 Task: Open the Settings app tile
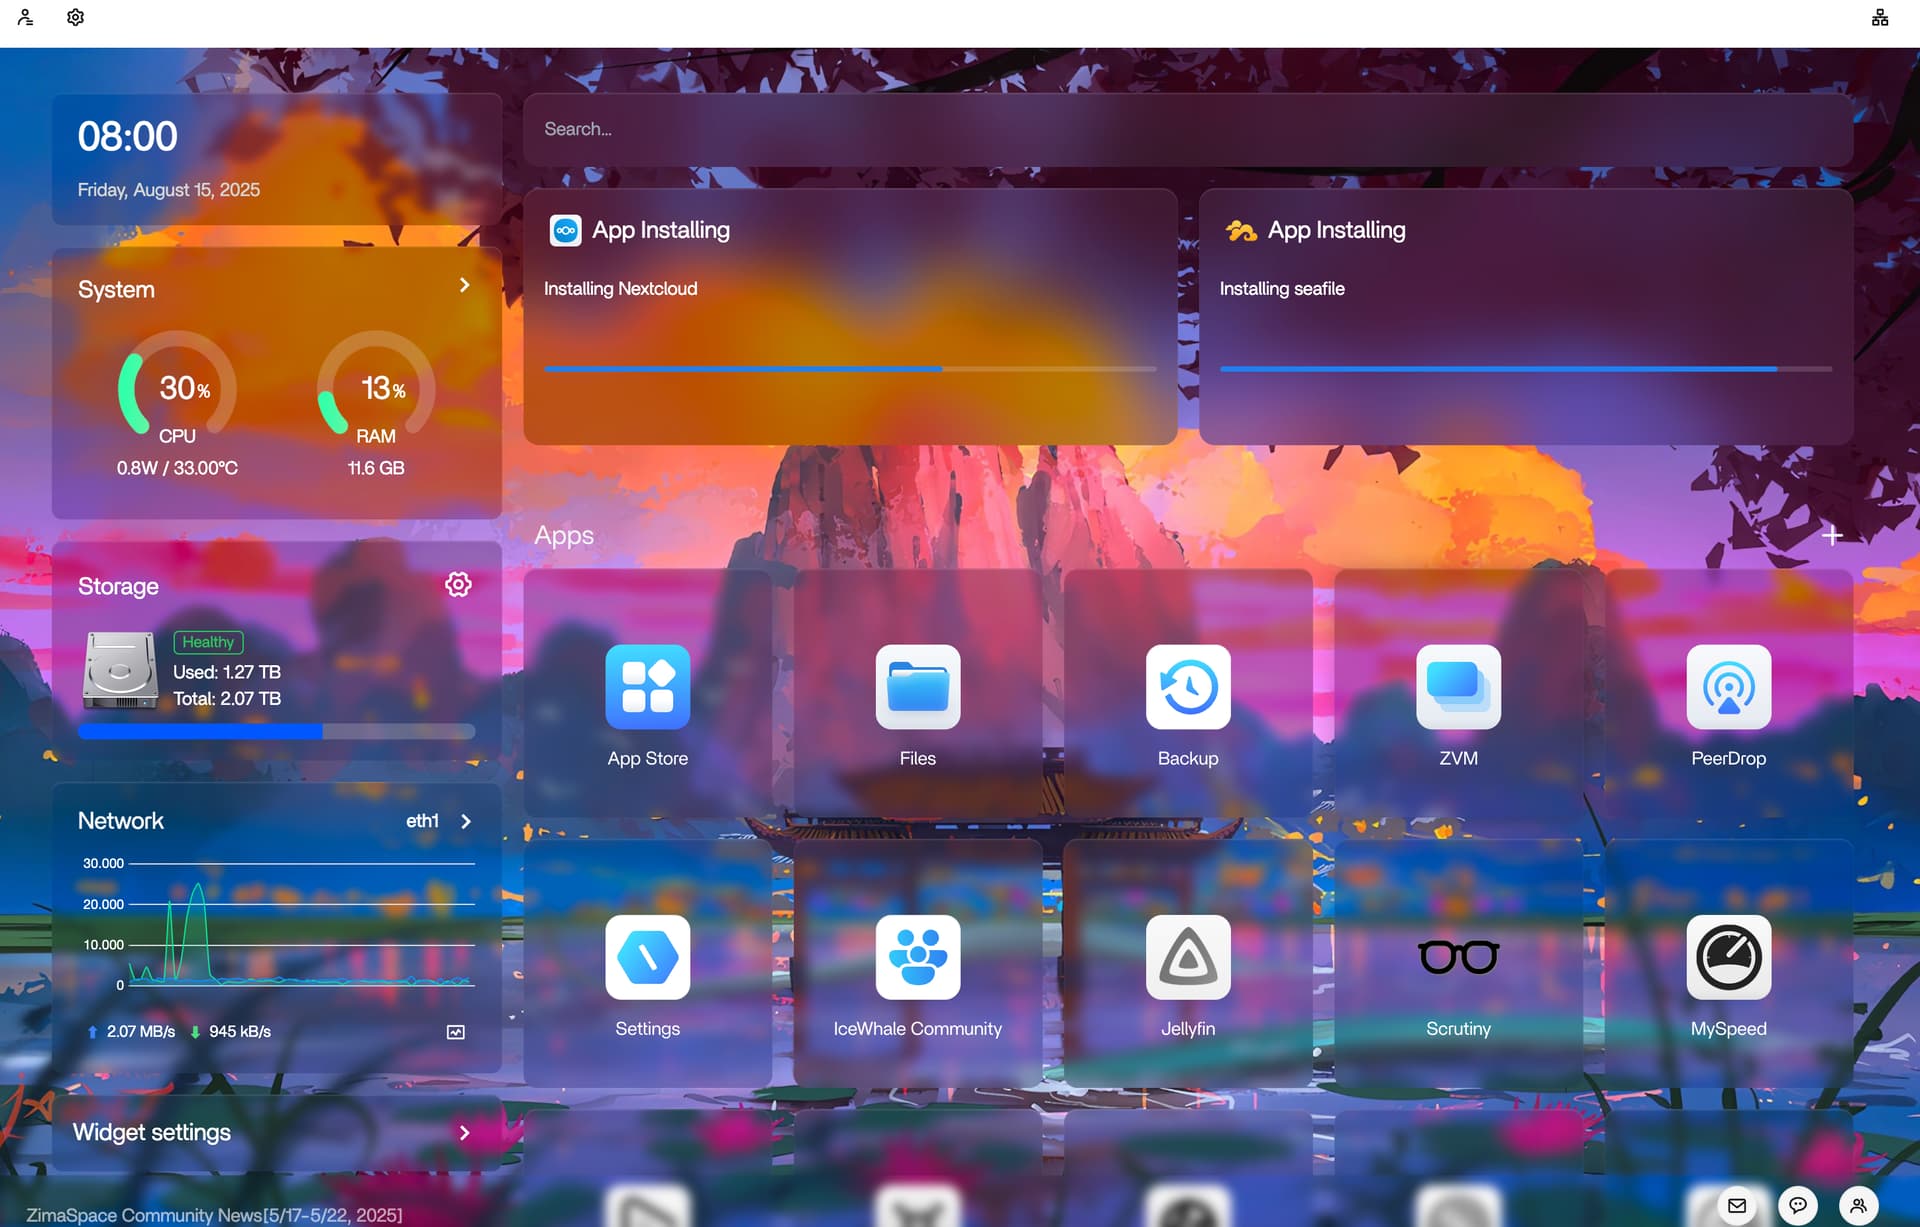click(647, 957)
